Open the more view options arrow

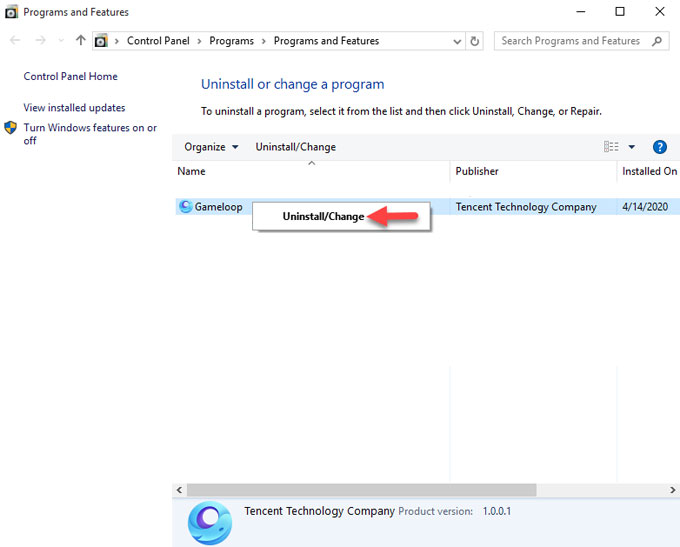(x=632, y=147)
